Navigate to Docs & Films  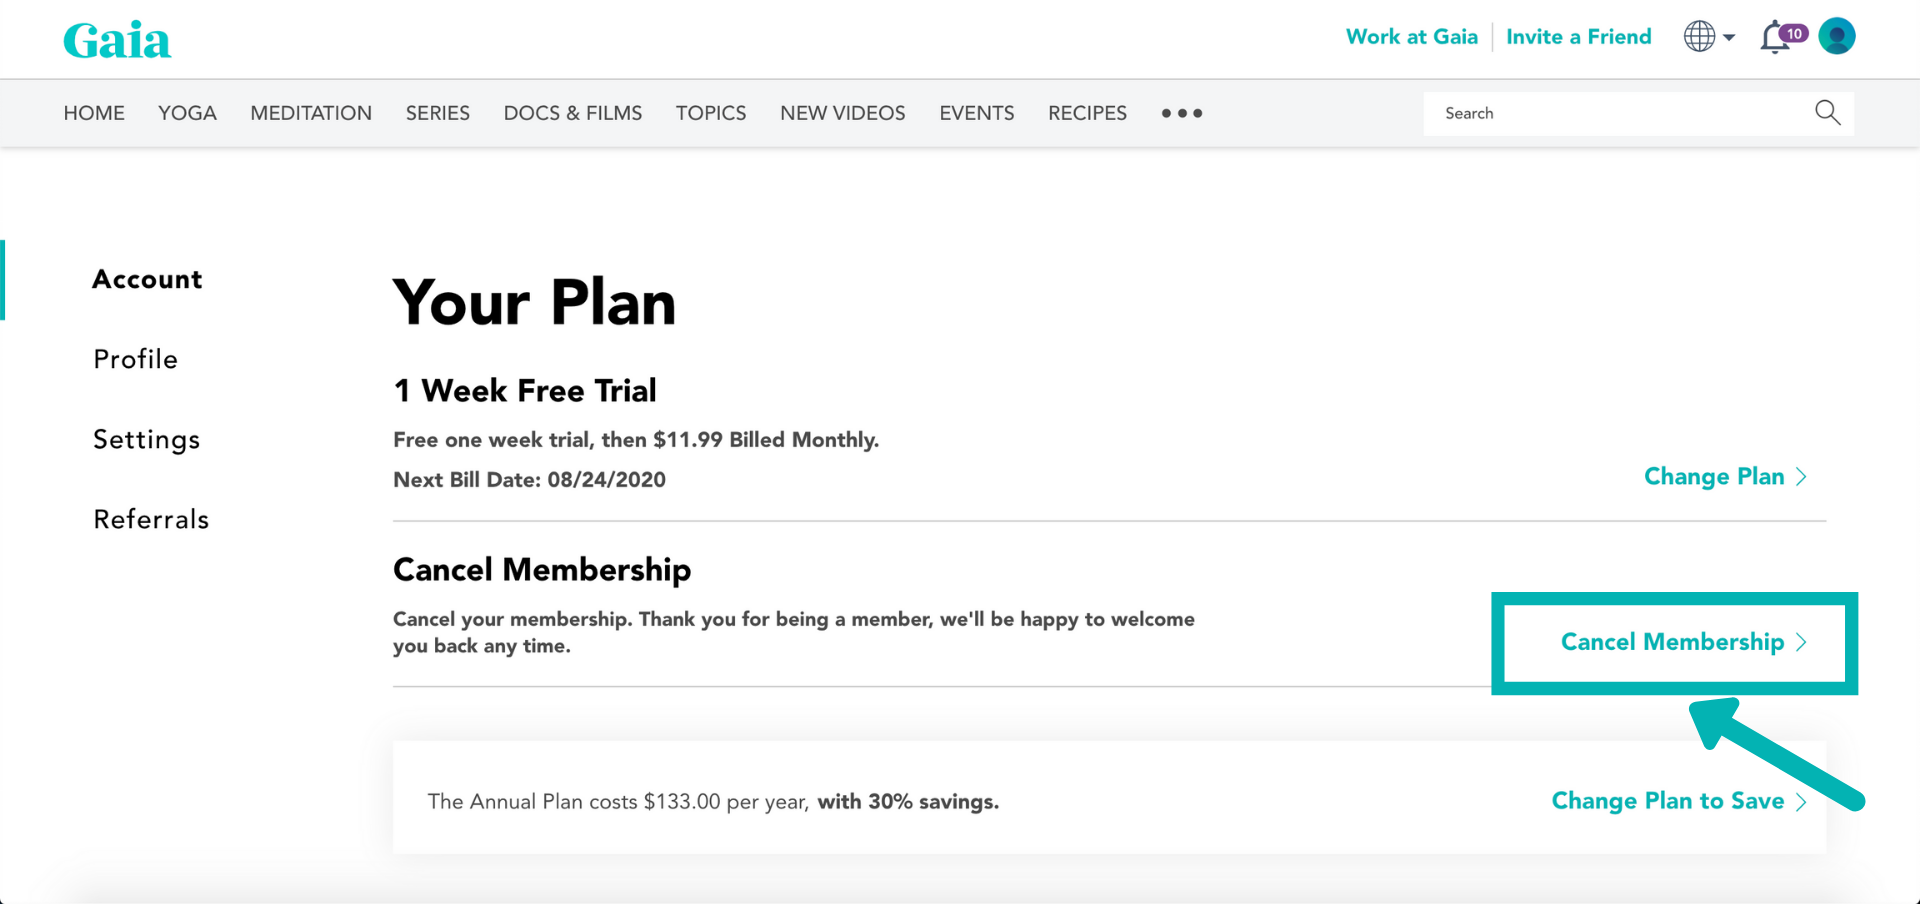[572, 113]
